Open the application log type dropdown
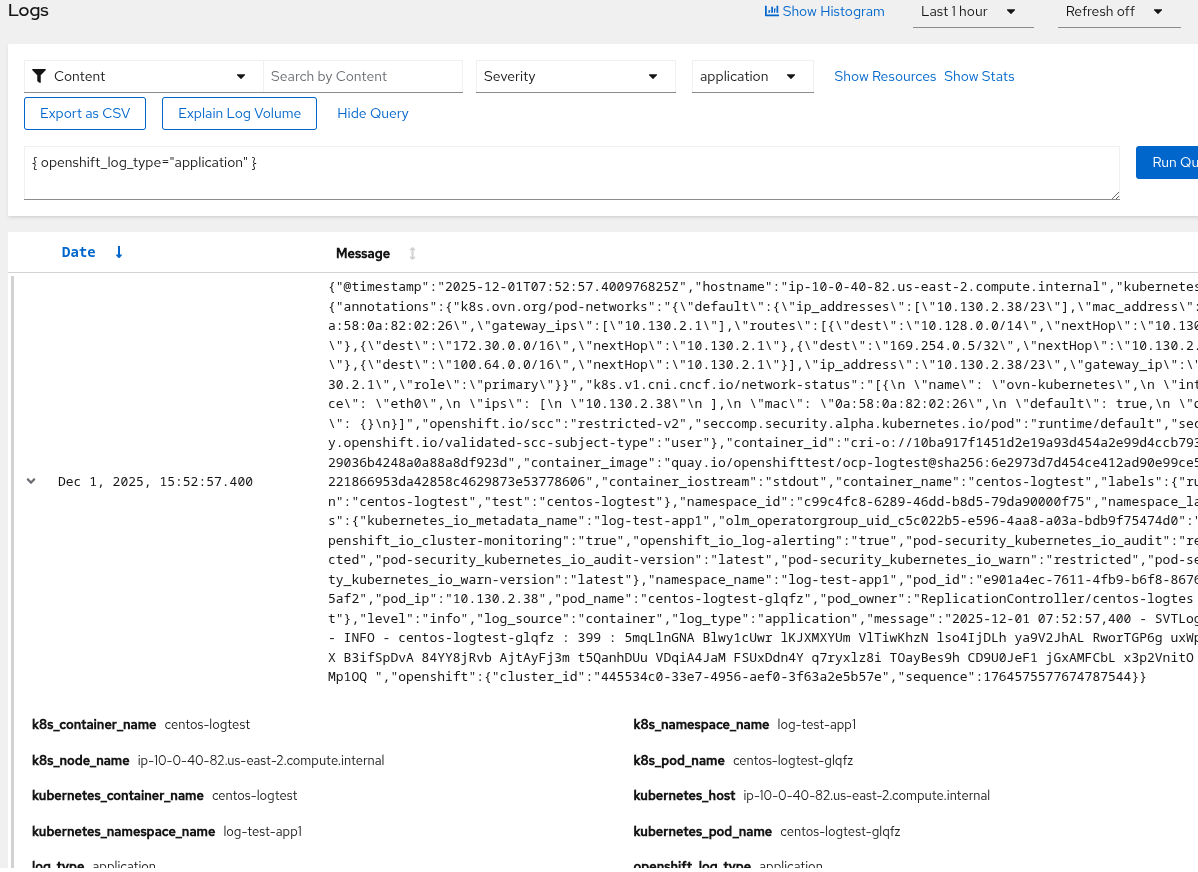The width and height of the screenshot is (1198, 872). [x=752, y=76]
